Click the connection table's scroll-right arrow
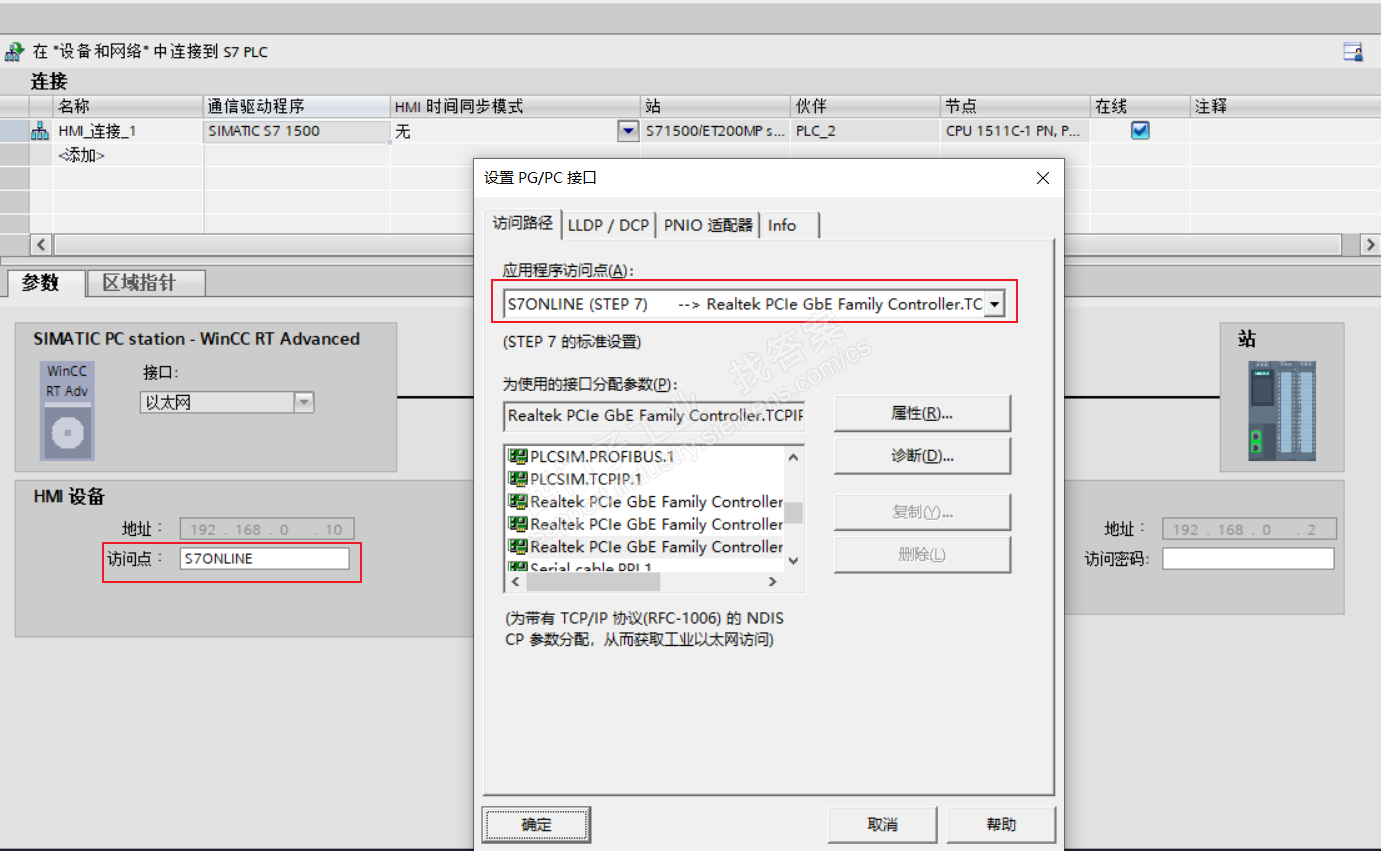 pyautogui.click(x=1370, y=244)
